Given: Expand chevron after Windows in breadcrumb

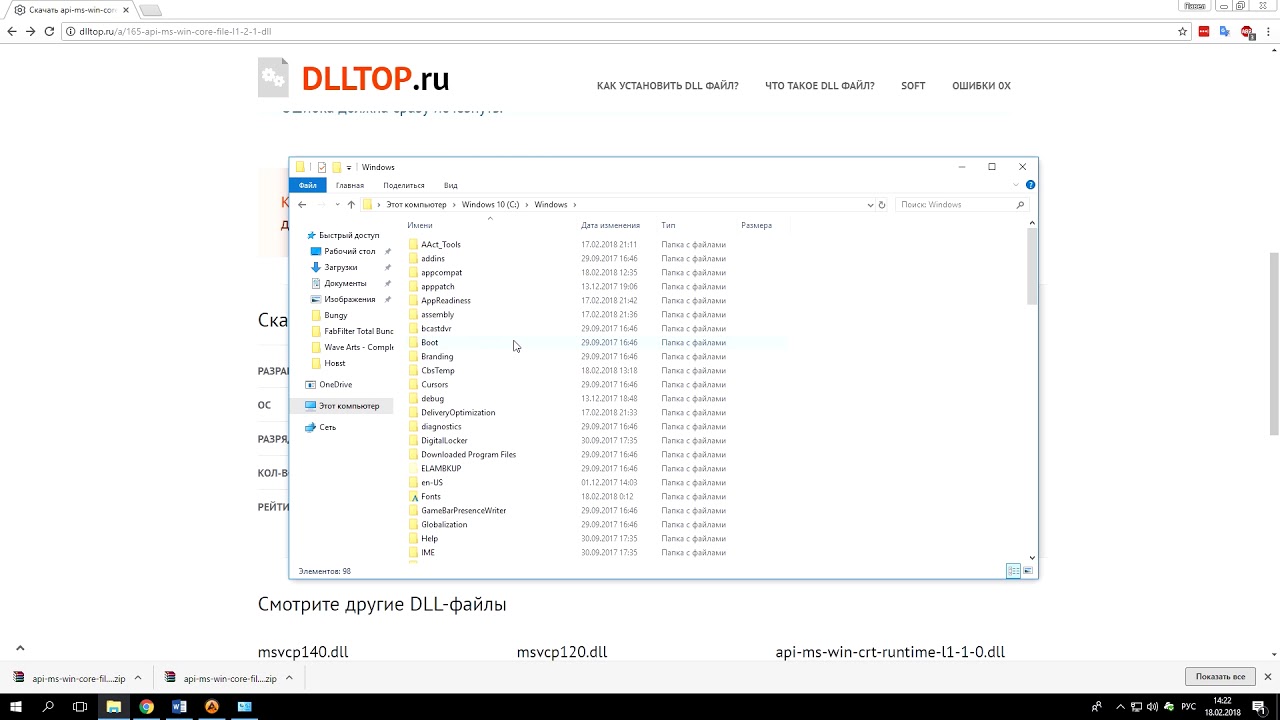Looking at the screenshot, I should (x=574, y=204).
